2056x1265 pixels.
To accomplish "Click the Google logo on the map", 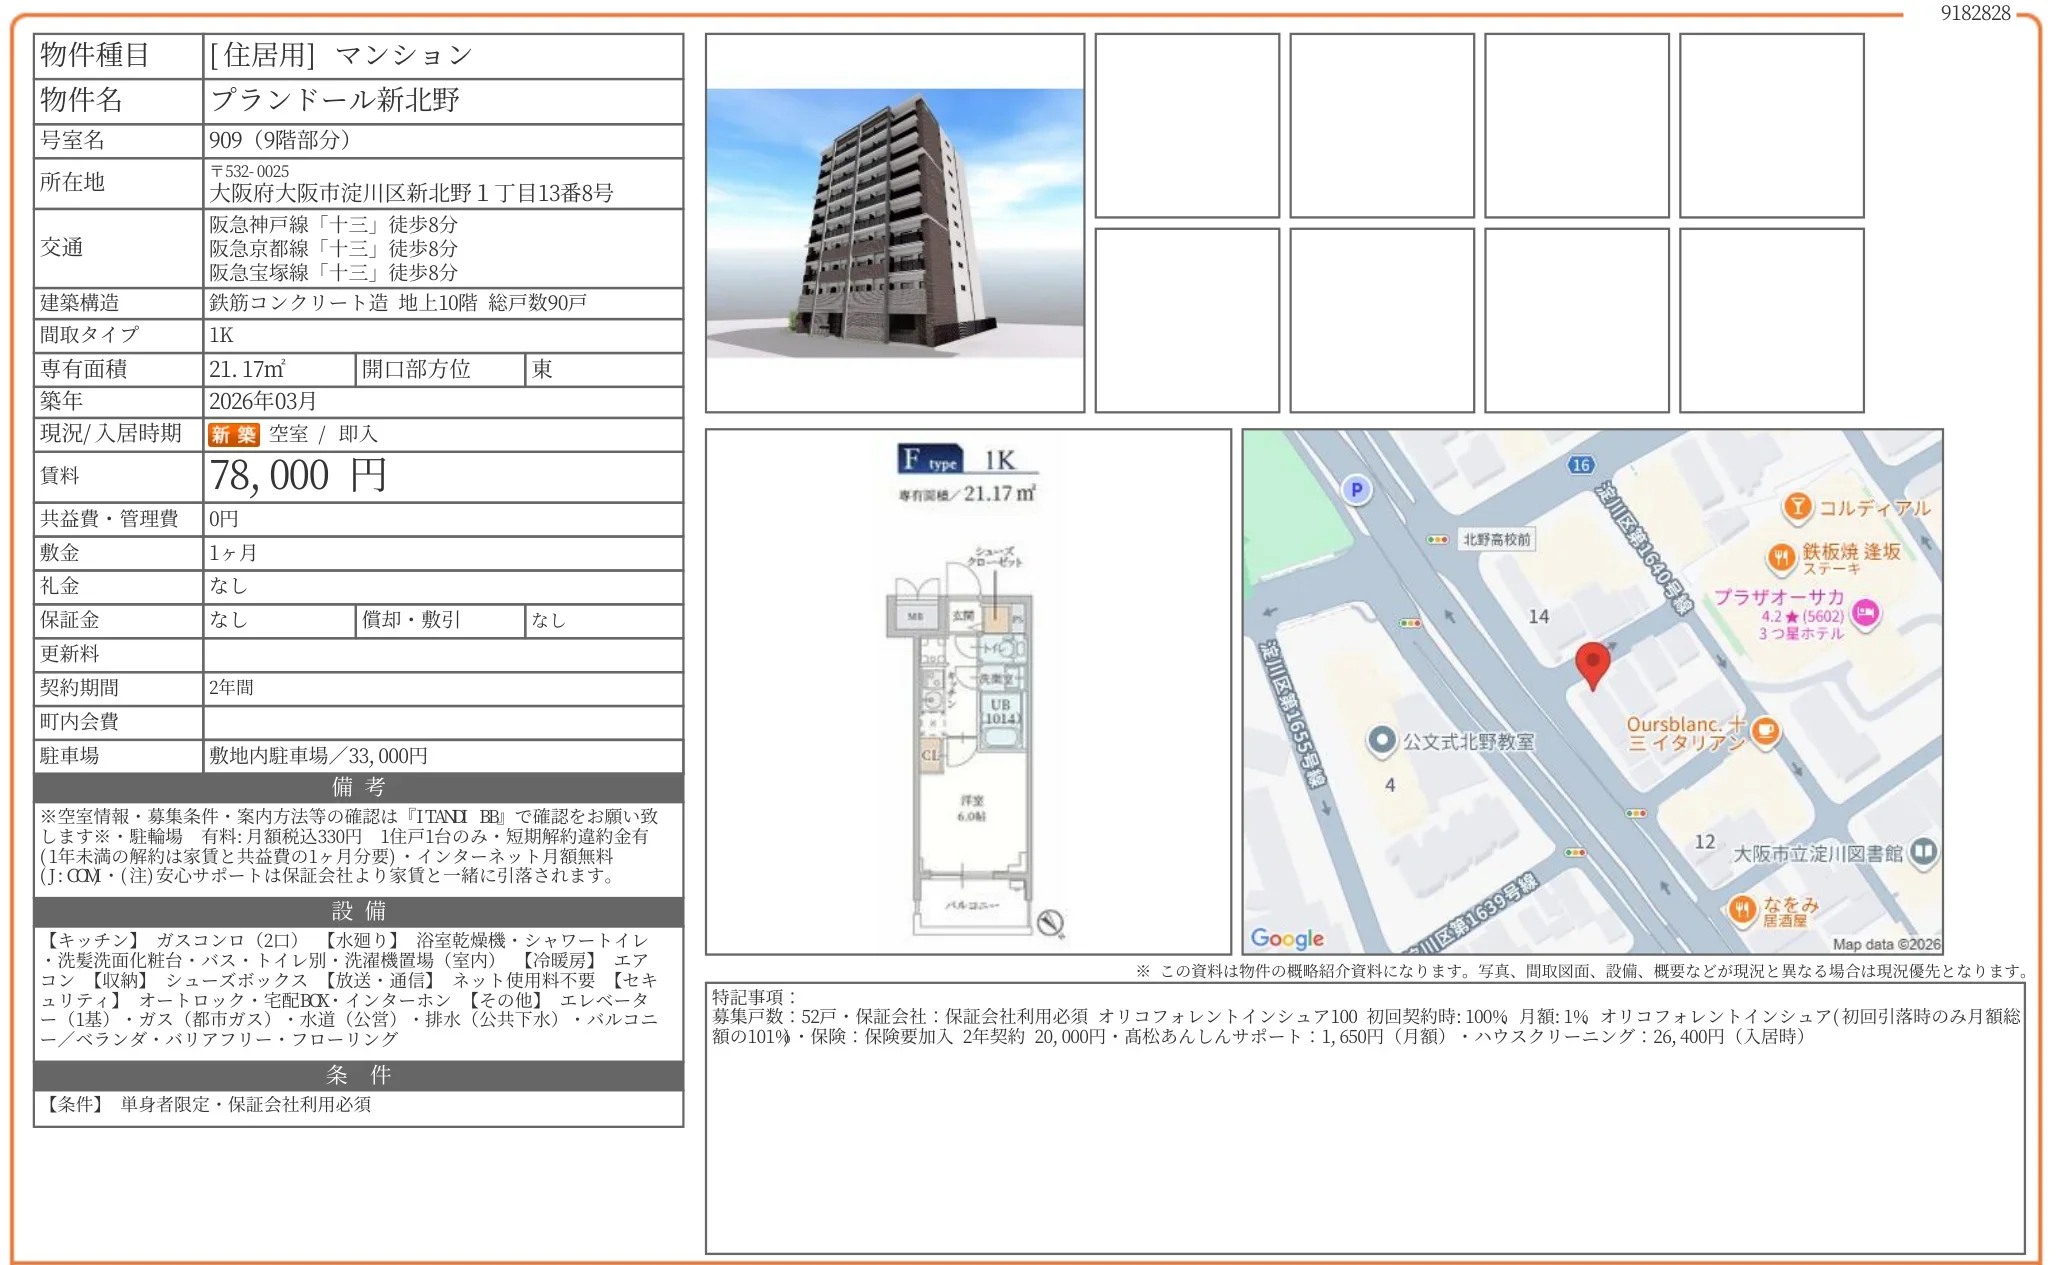I will tap(1287, 938).
